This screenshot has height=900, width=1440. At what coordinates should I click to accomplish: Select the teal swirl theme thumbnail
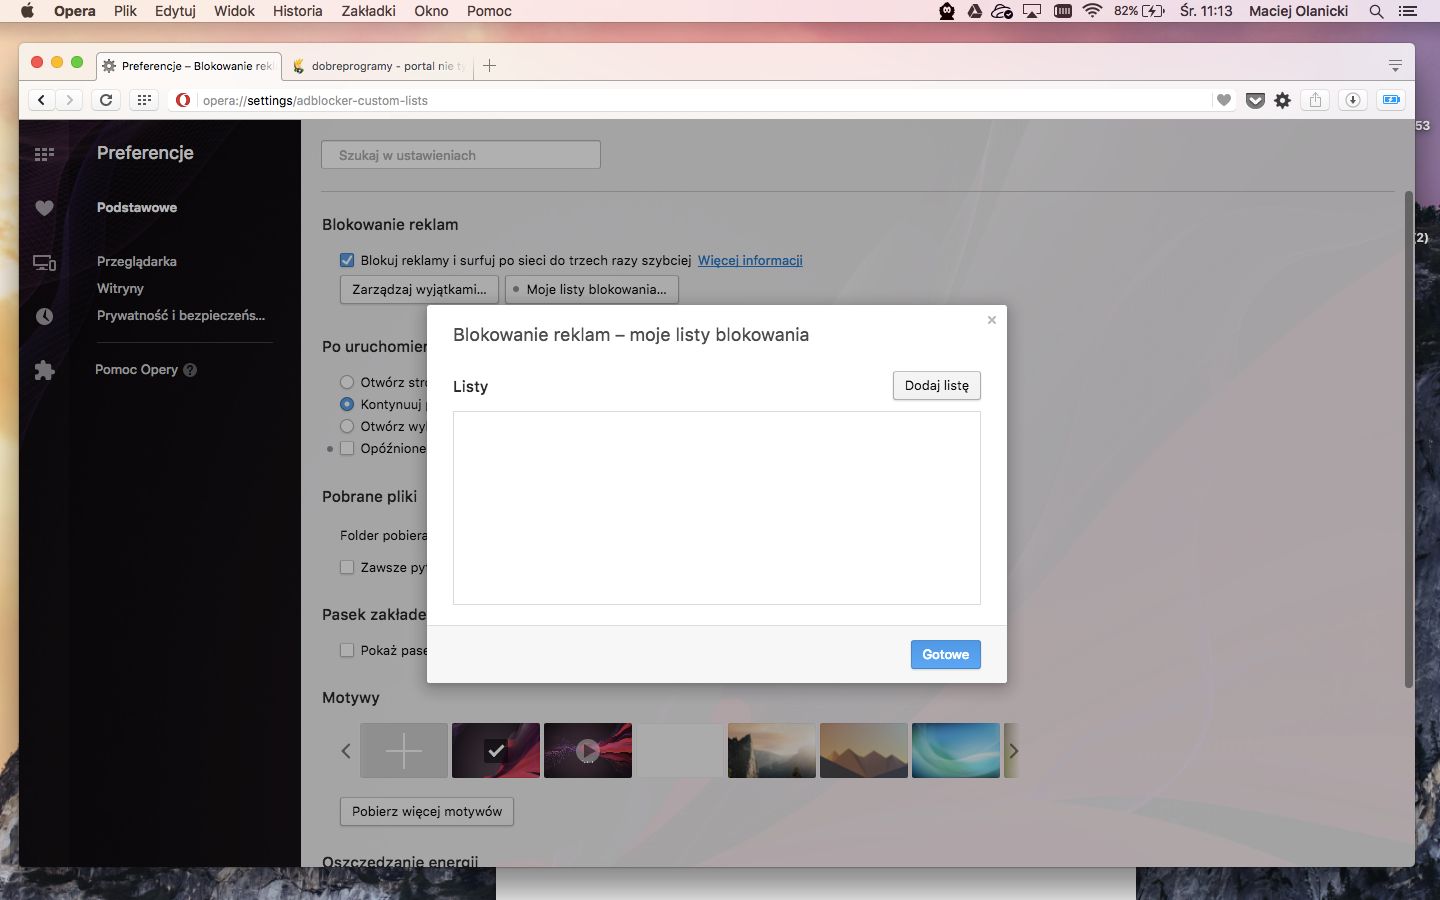(956, 751)
